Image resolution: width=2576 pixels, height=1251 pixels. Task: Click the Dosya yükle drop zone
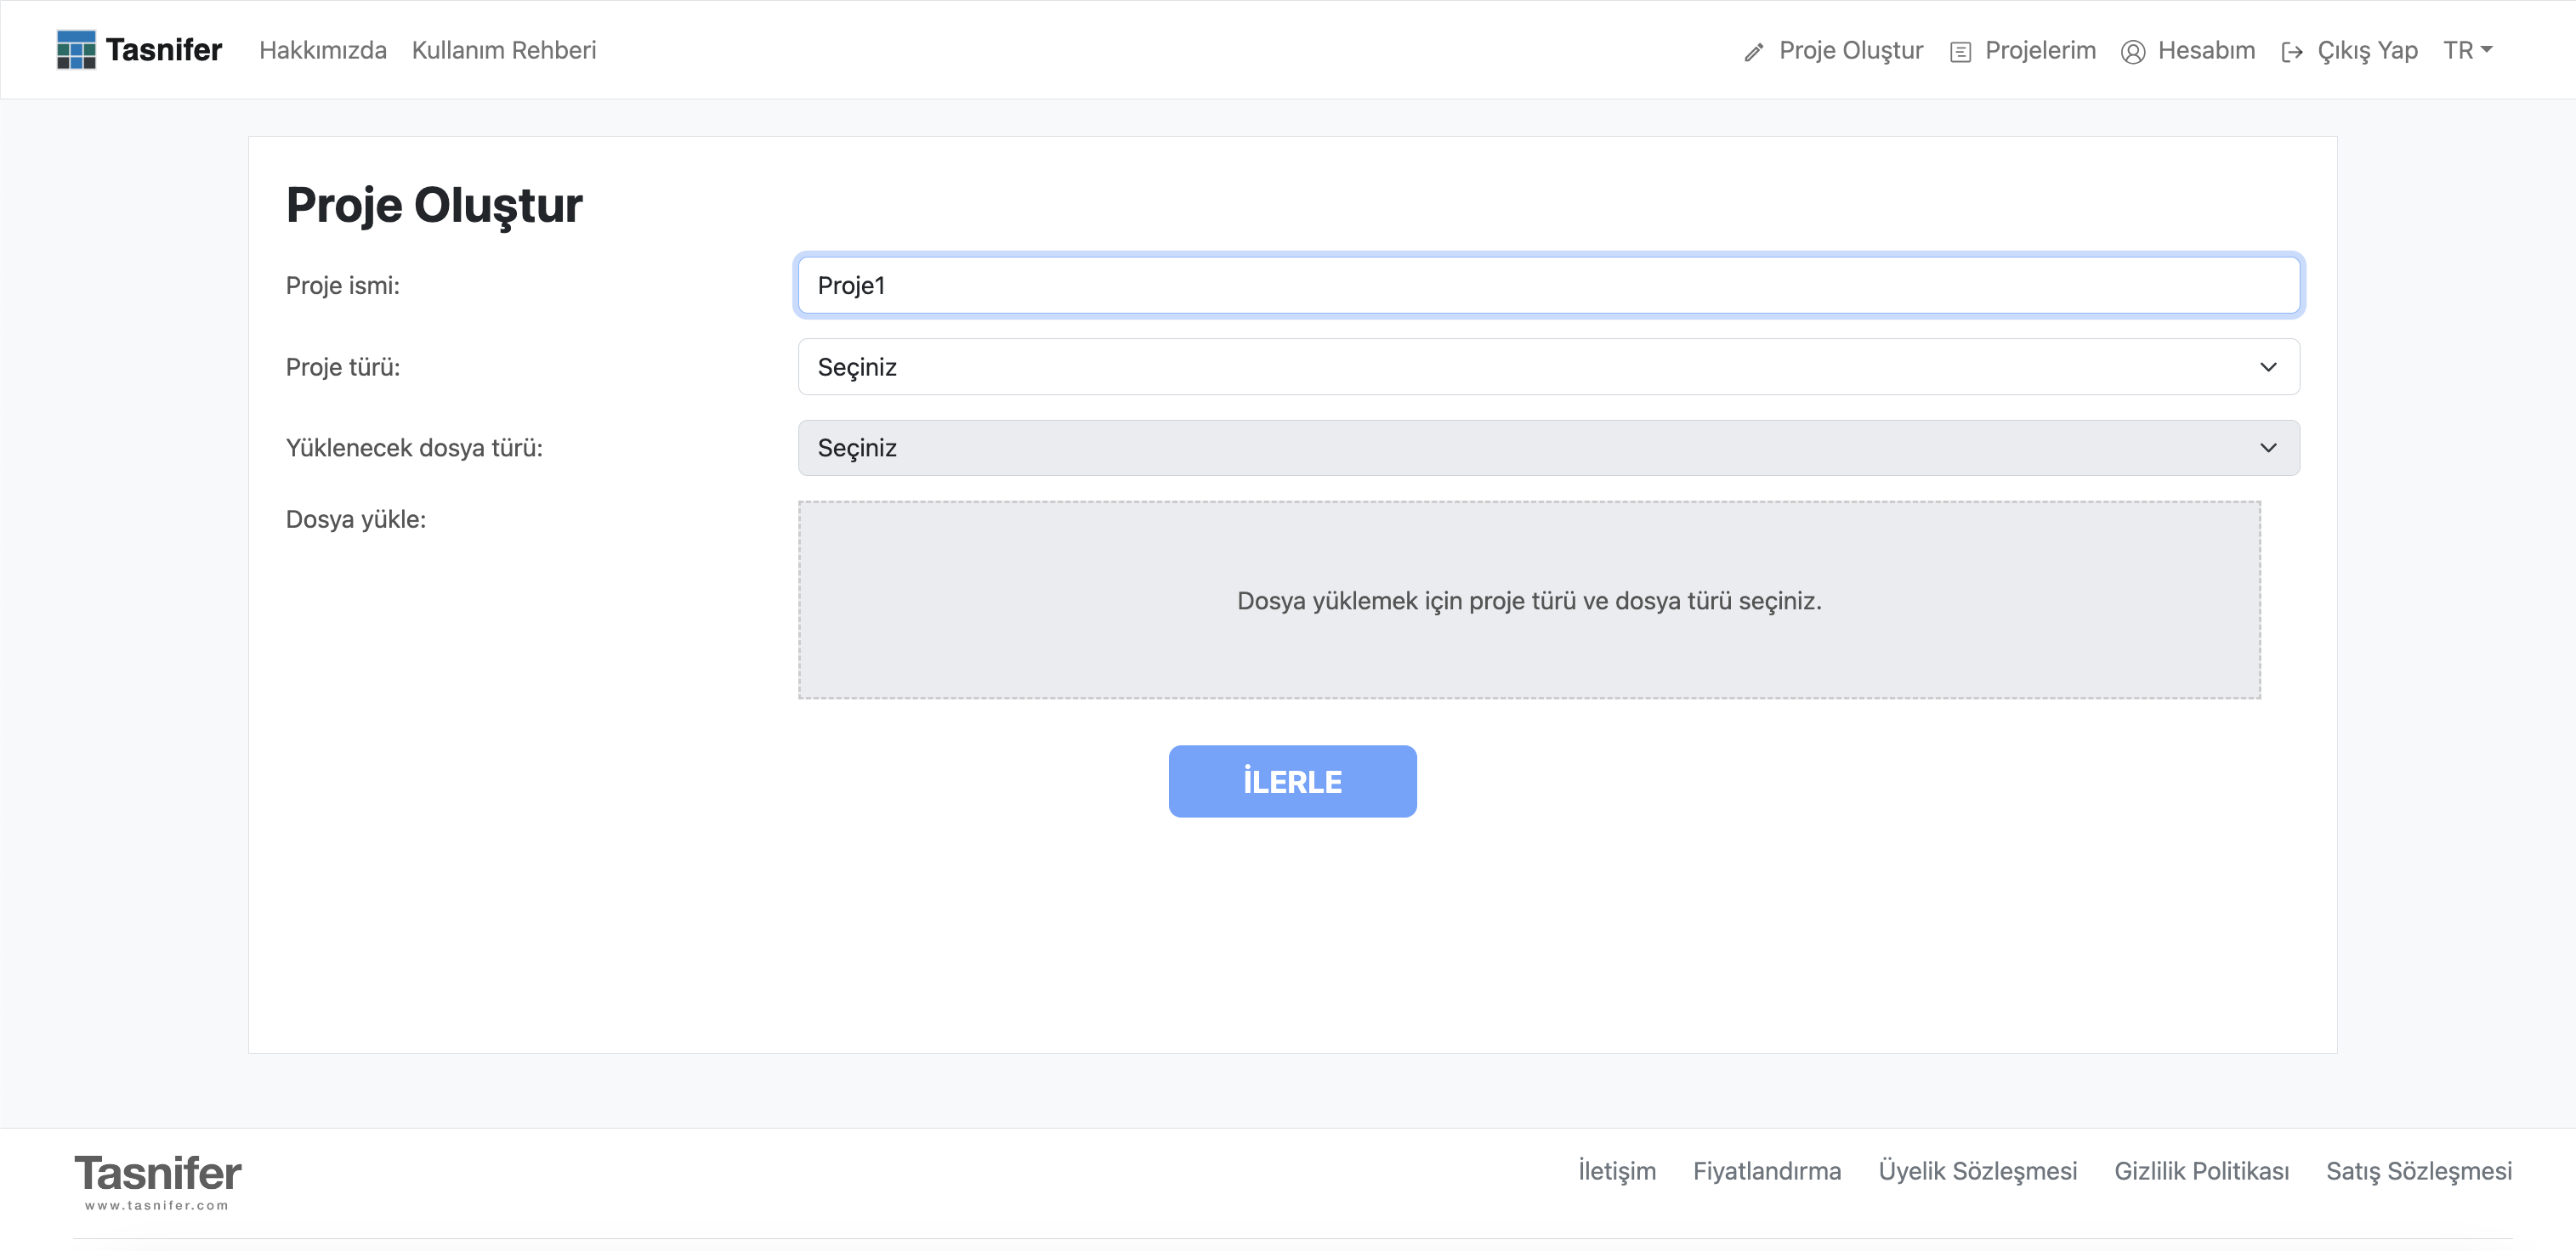pos(1529,600)
